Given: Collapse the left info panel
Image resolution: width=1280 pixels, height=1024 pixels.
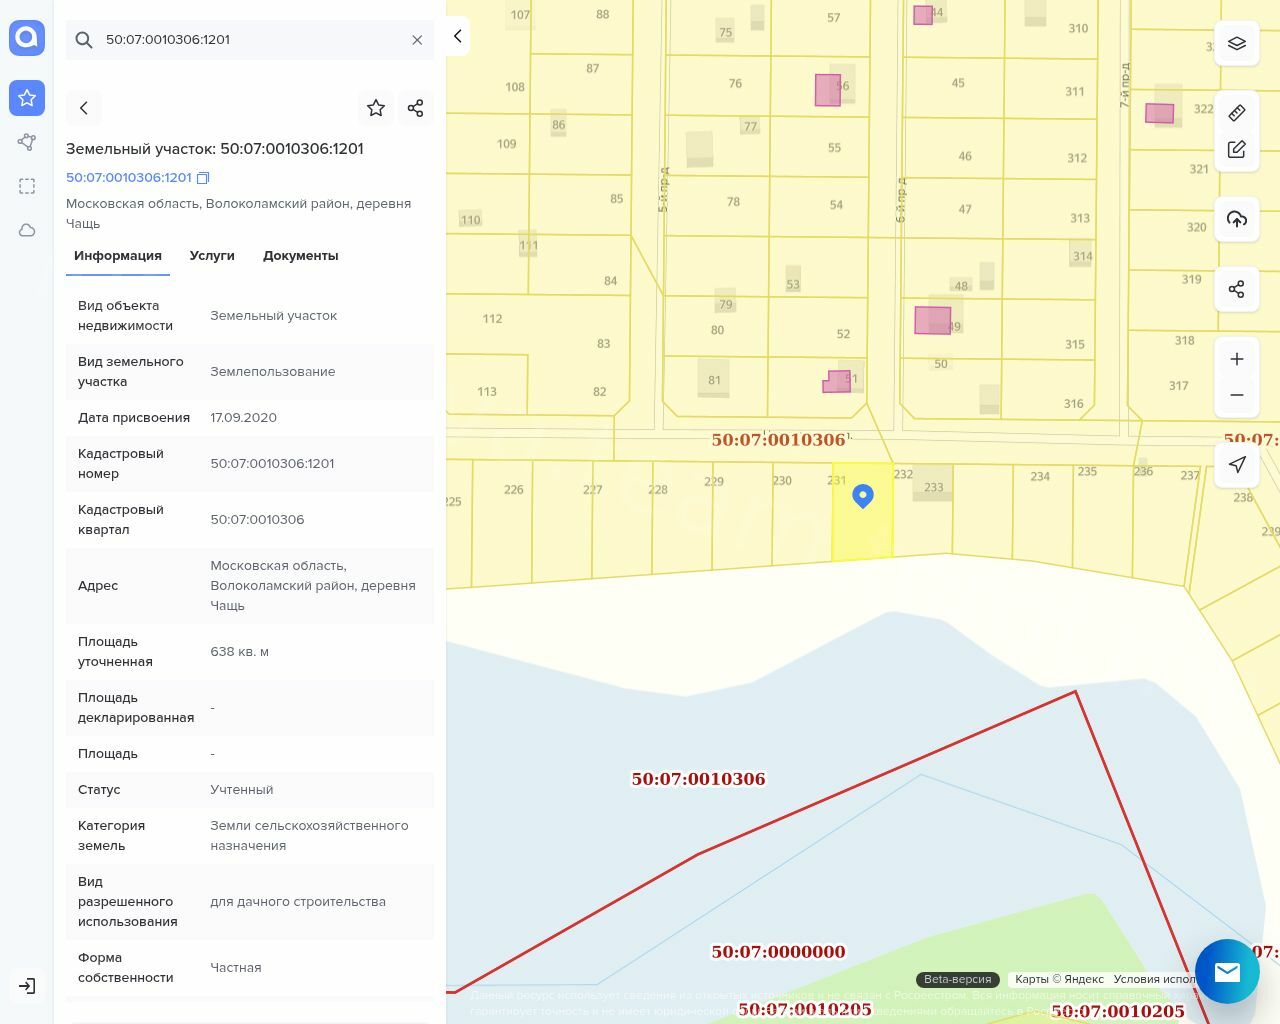Looking at the screenshot, I should click(x=457, y=36).
